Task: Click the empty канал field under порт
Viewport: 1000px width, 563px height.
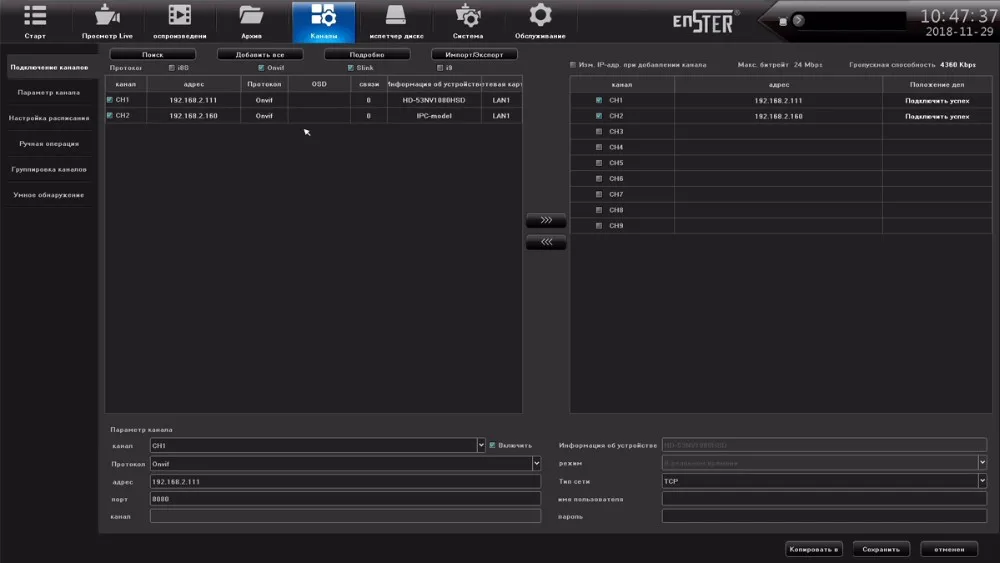Action: pyautogui.click(x=345, y=516)
